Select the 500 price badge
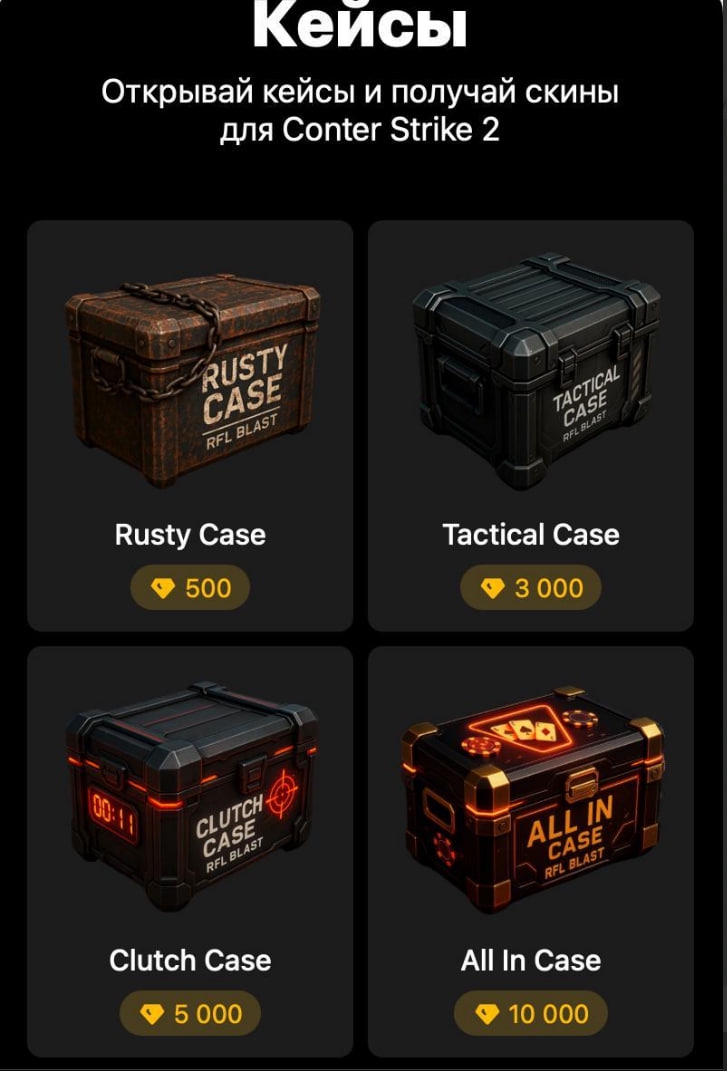This screenshot has width=727, height=1071. pos(190,588)
